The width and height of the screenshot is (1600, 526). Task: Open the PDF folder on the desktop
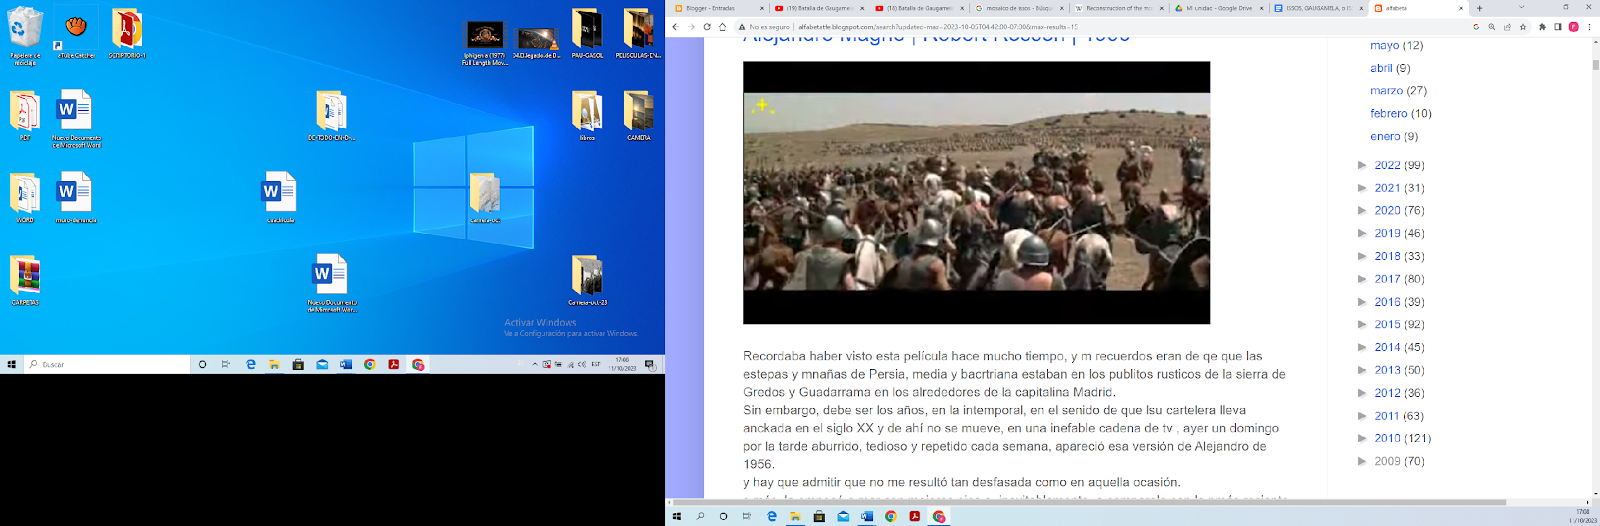(25, 115)
